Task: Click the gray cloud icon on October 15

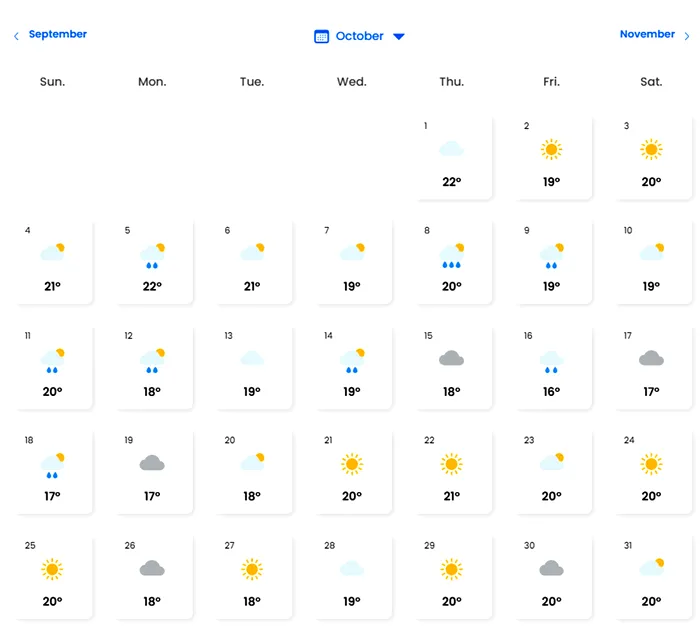Action: (x=451, y=358)
